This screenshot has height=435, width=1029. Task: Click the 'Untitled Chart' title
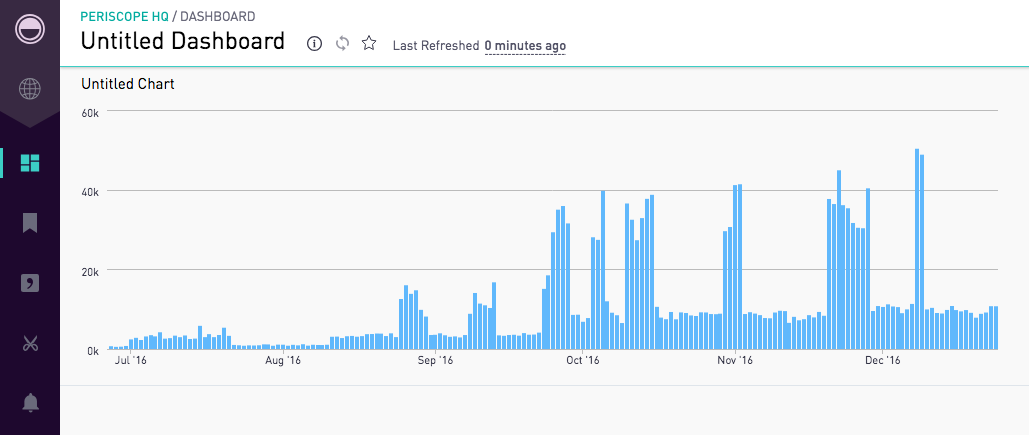128,84
